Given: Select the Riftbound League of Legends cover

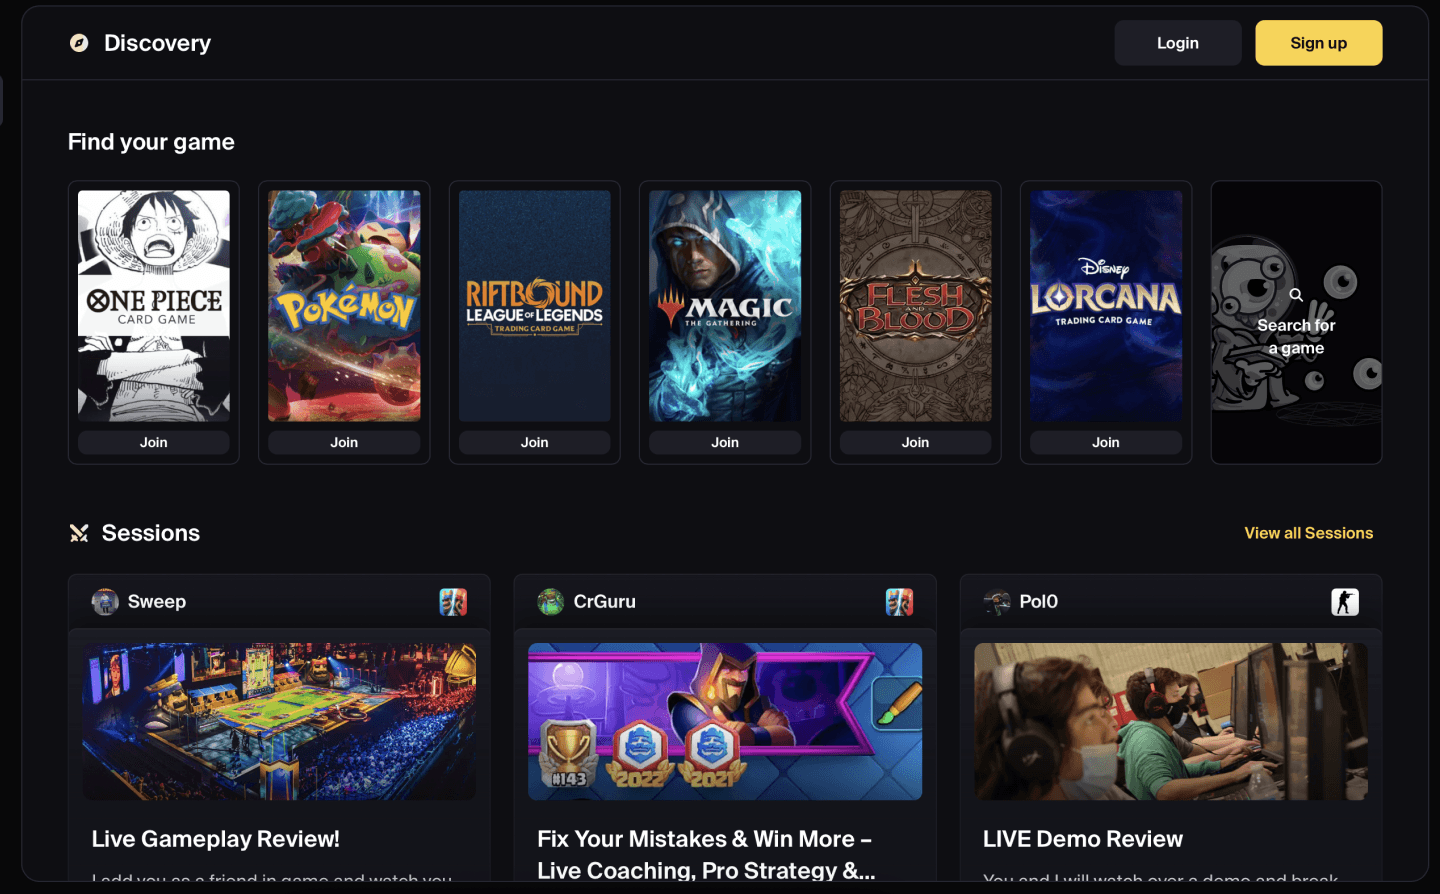Looking at the screenshot, I should point(535,306).
